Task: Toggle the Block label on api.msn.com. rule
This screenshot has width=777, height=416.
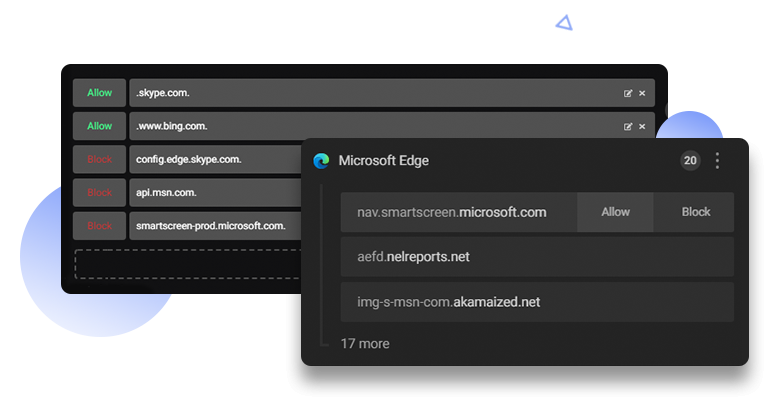Action: pyautogui.click(x=100, y=192)
